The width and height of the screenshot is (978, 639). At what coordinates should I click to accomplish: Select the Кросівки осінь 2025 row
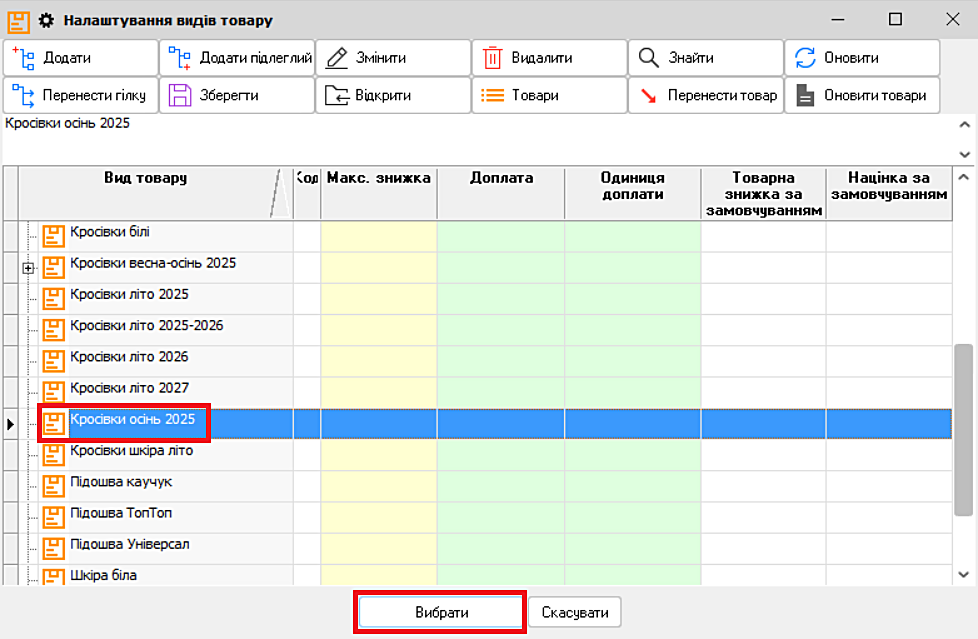132,420
